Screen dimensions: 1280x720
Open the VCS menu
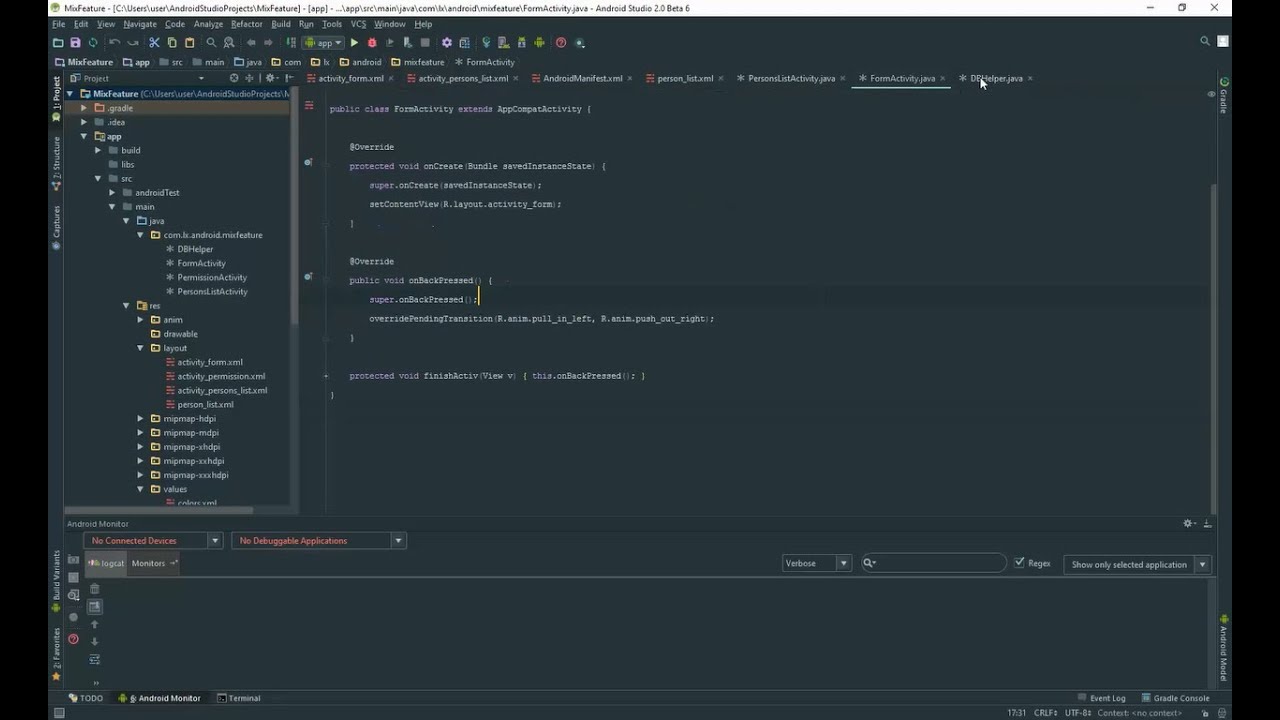tap(358, 24)
